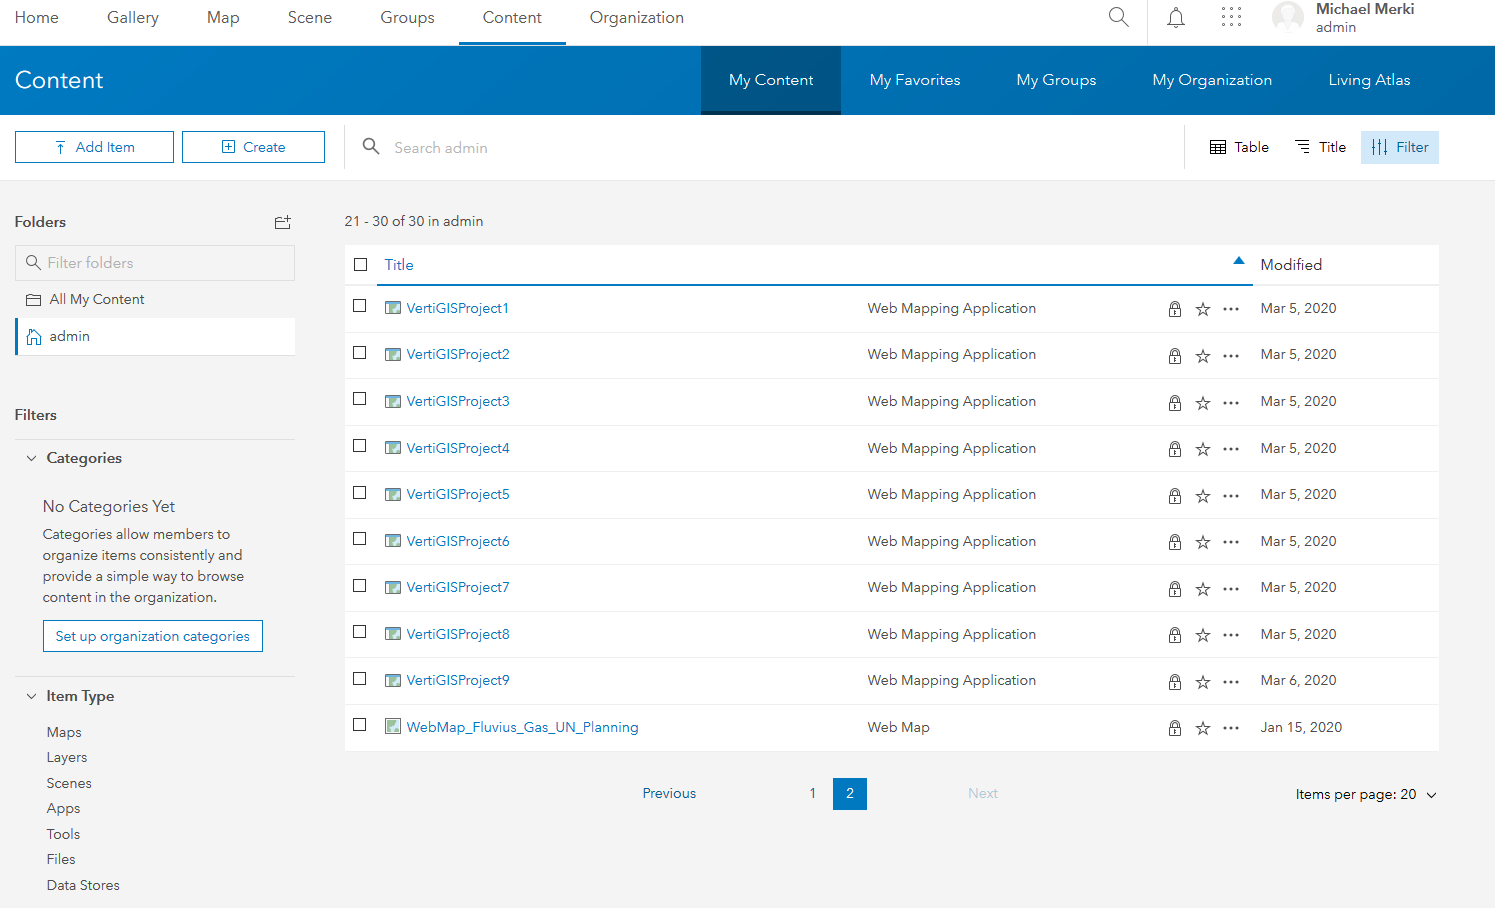Open the Title sort dropdown

pyautogui.click(x=1320, y=147)
